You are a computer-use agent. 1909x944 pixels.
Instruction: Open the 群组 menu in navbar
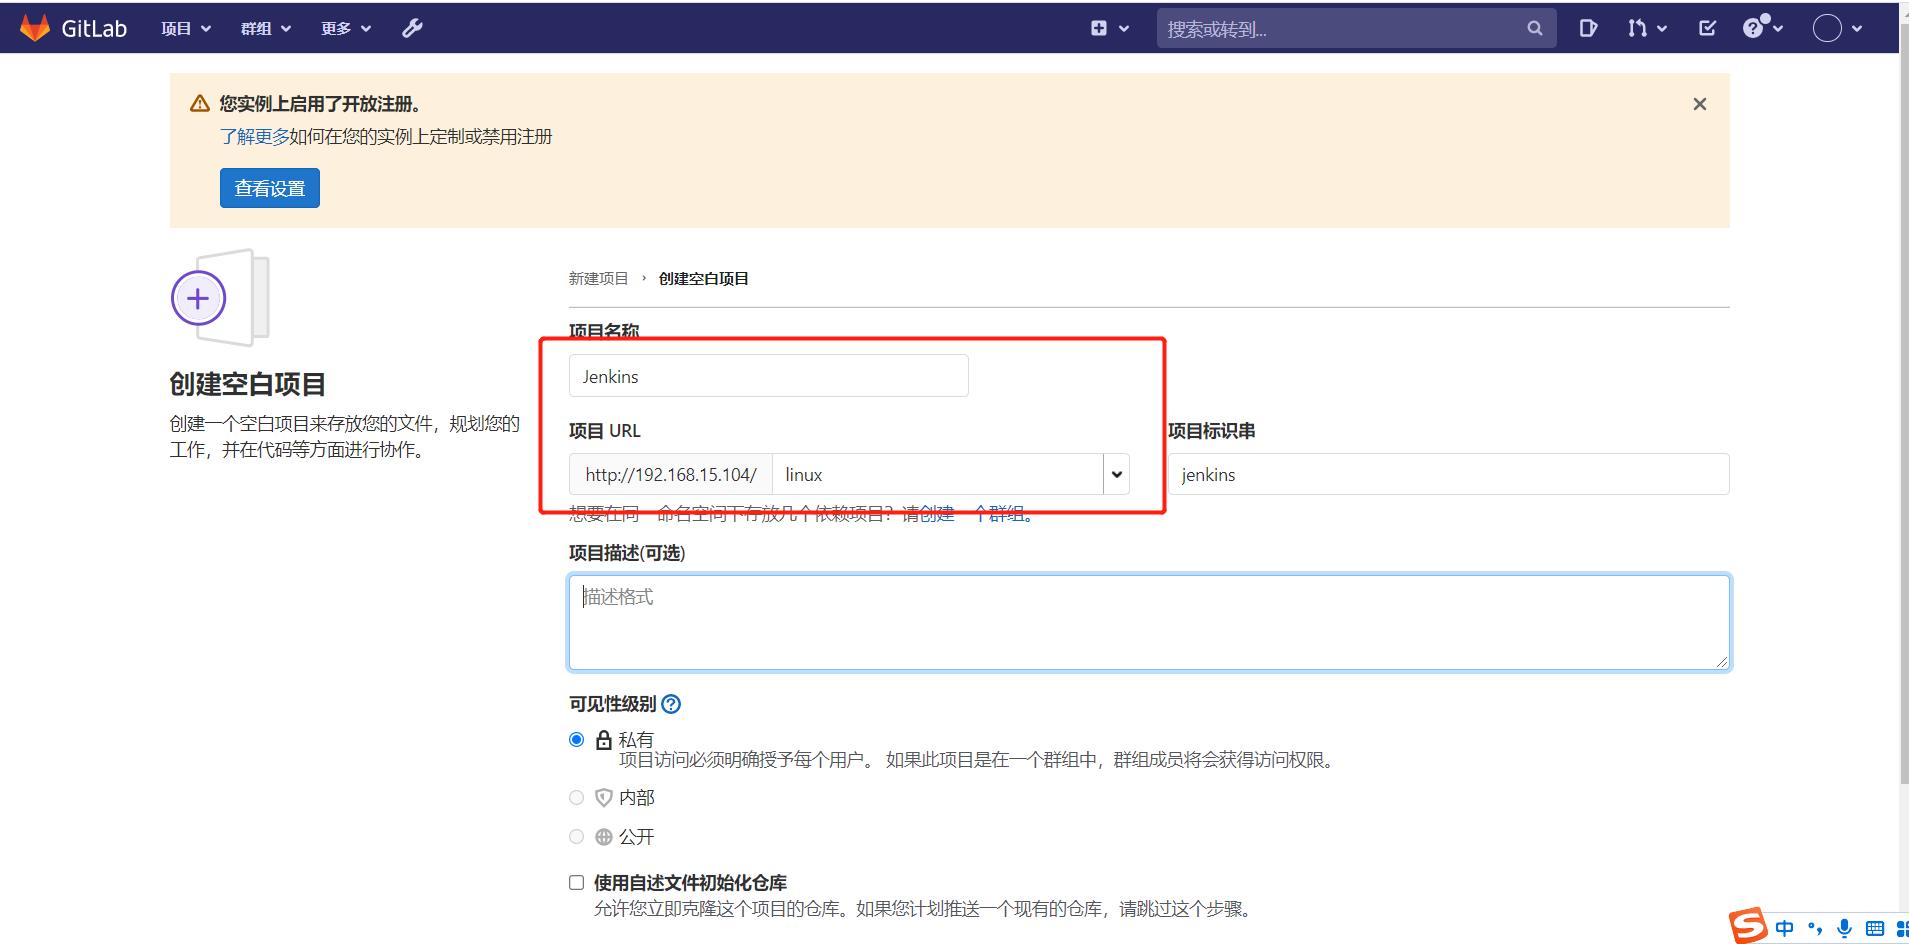[266, 28]
